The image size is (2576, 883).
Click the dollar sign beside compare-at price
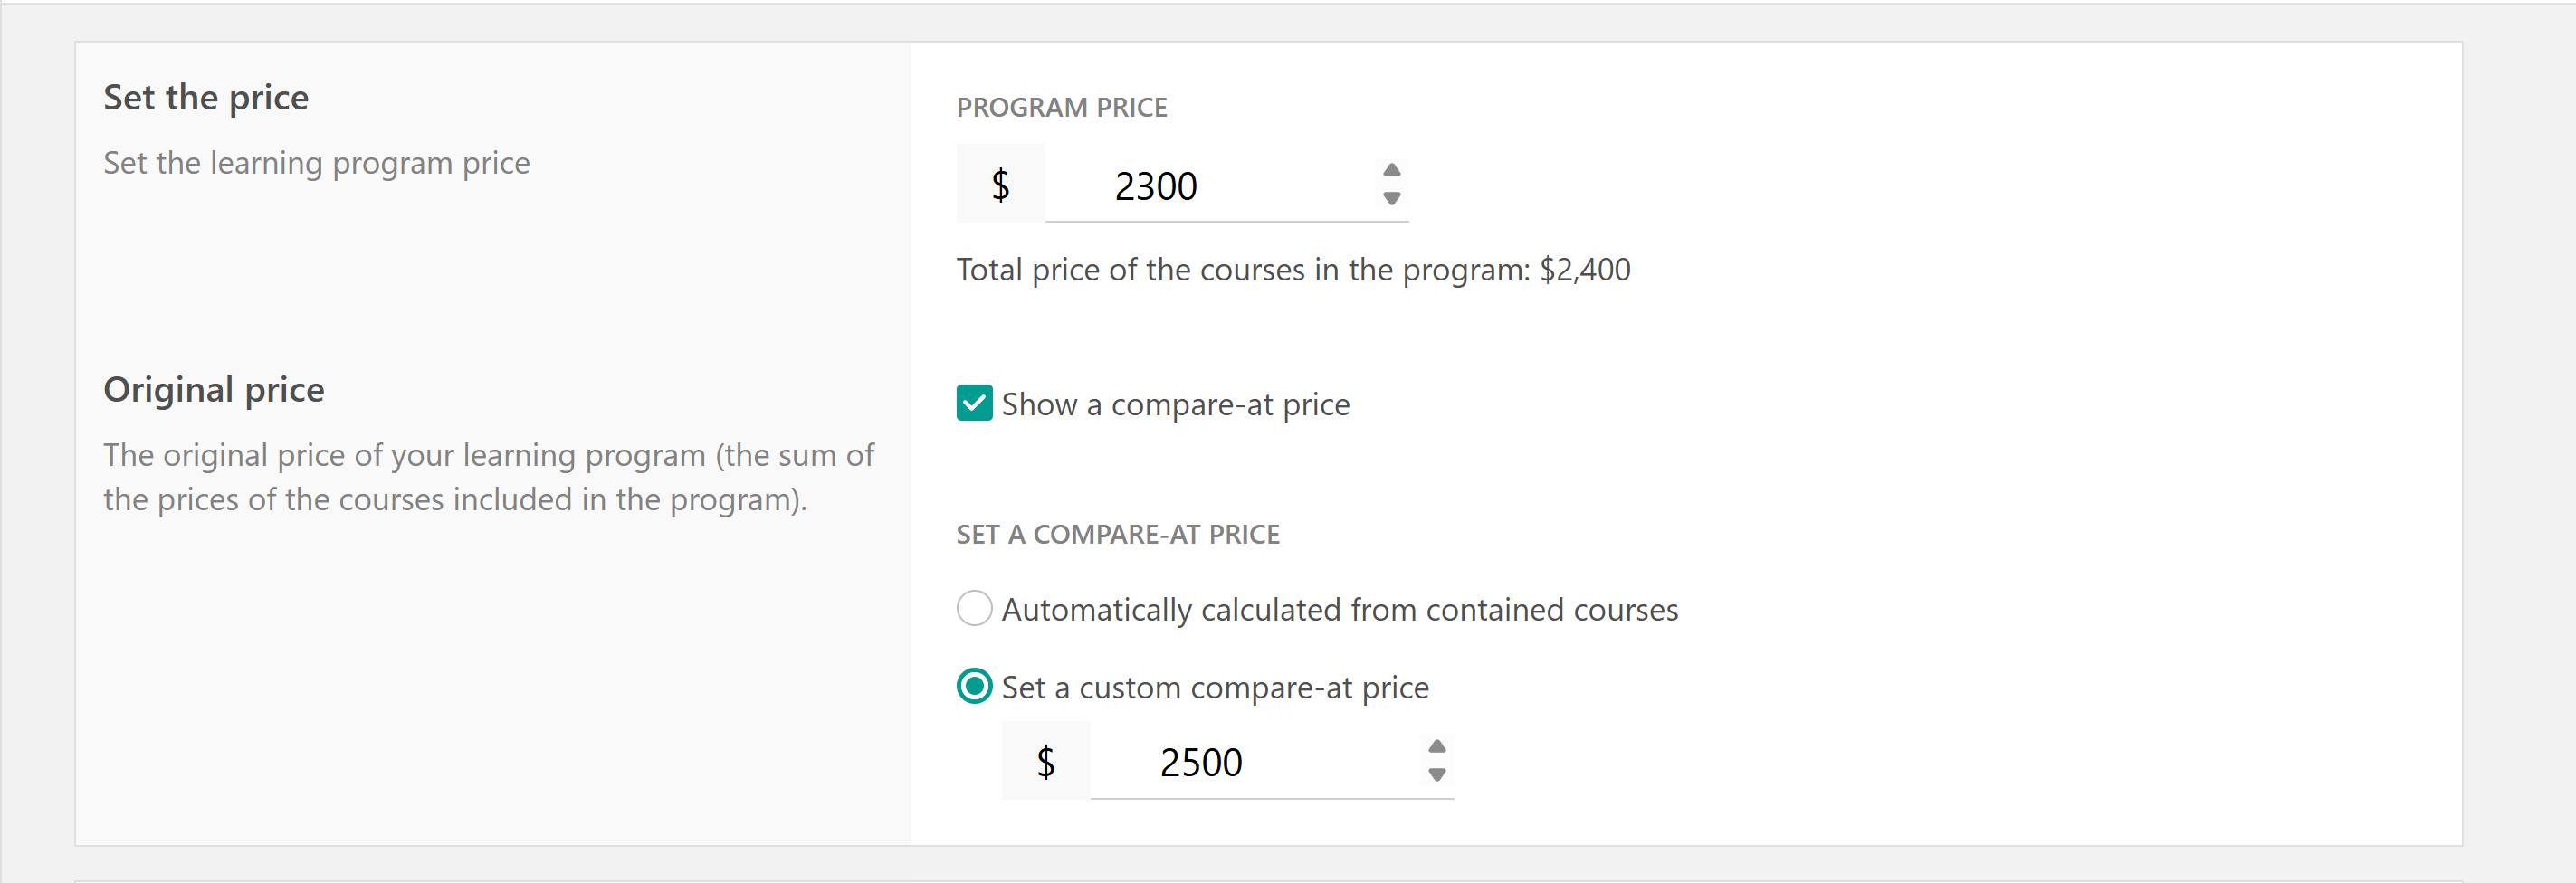(1045, 762)
